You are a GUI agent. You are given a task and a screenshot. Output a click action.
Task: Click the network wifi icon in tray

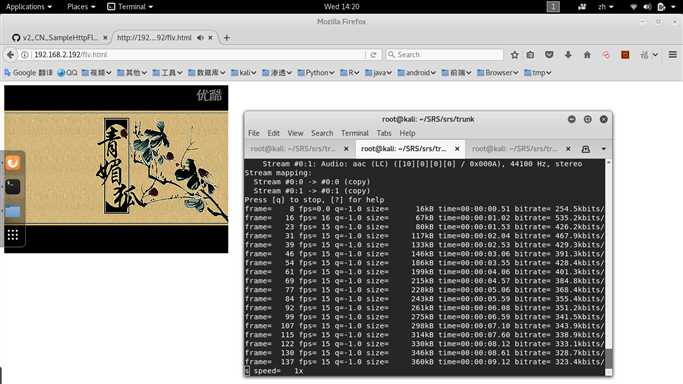coord(634,7)
